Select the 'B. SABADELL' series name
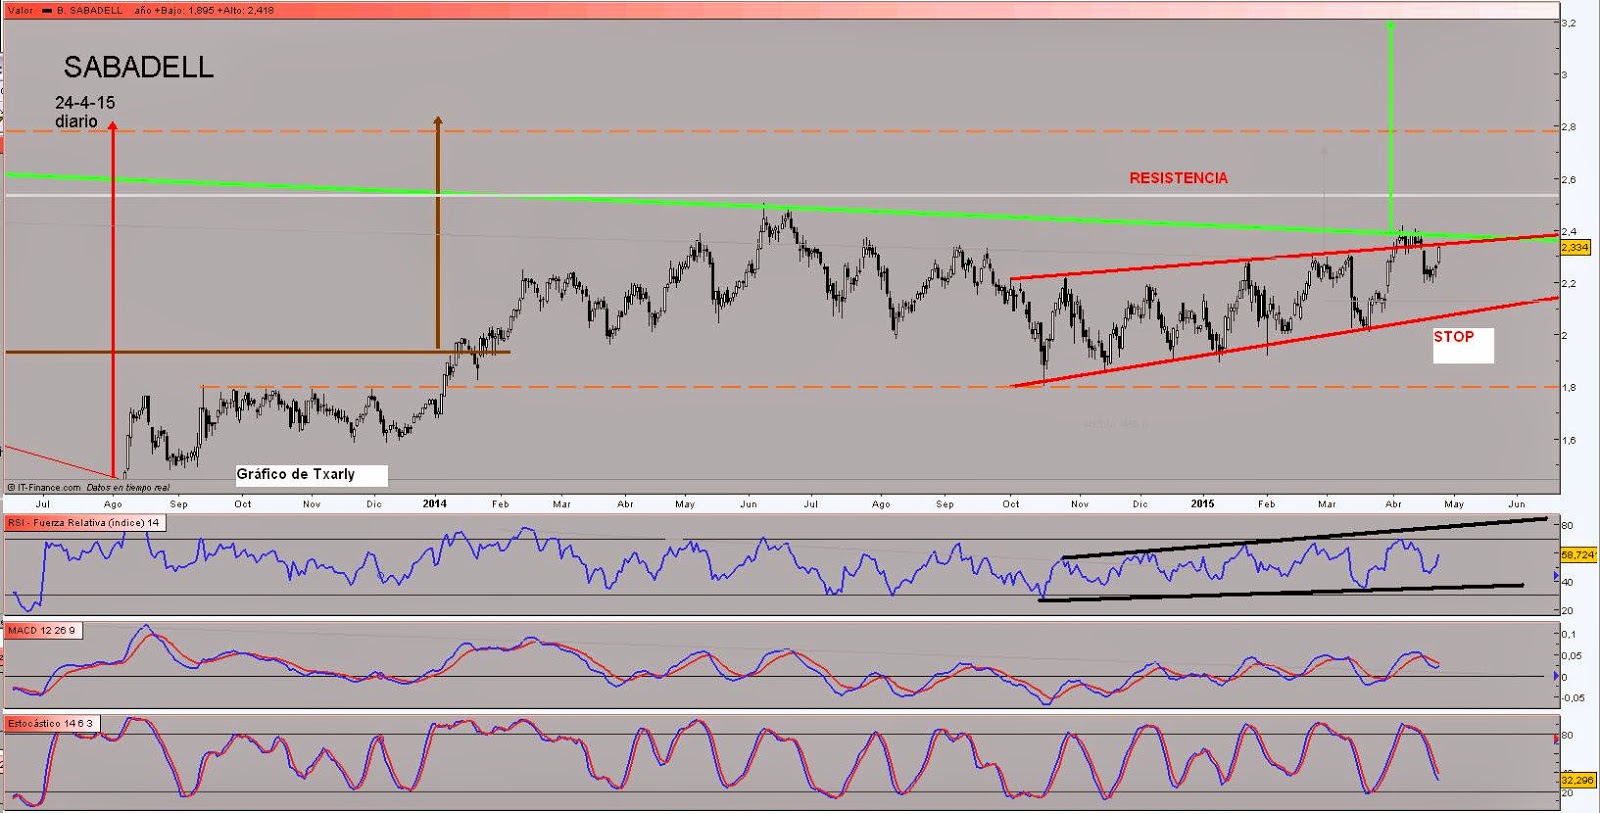 [89, 10]
